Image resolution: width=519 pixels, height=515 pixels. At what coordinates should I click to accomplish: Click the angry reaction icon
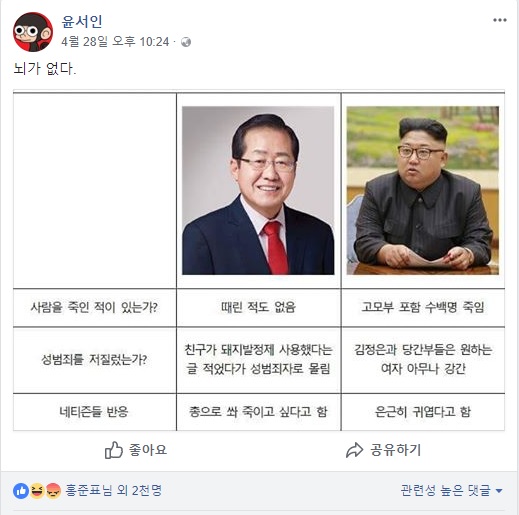(53, 491)
